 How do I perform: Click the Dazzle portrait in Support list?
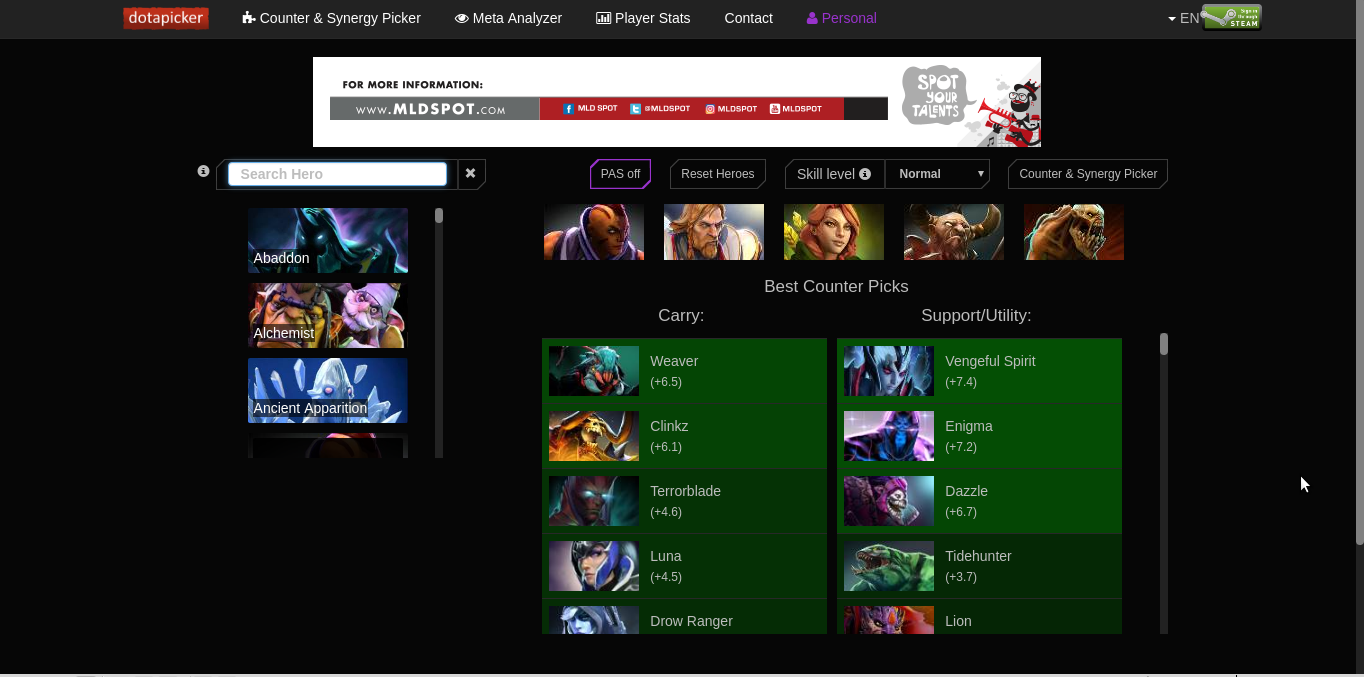(x=889, y=501)
